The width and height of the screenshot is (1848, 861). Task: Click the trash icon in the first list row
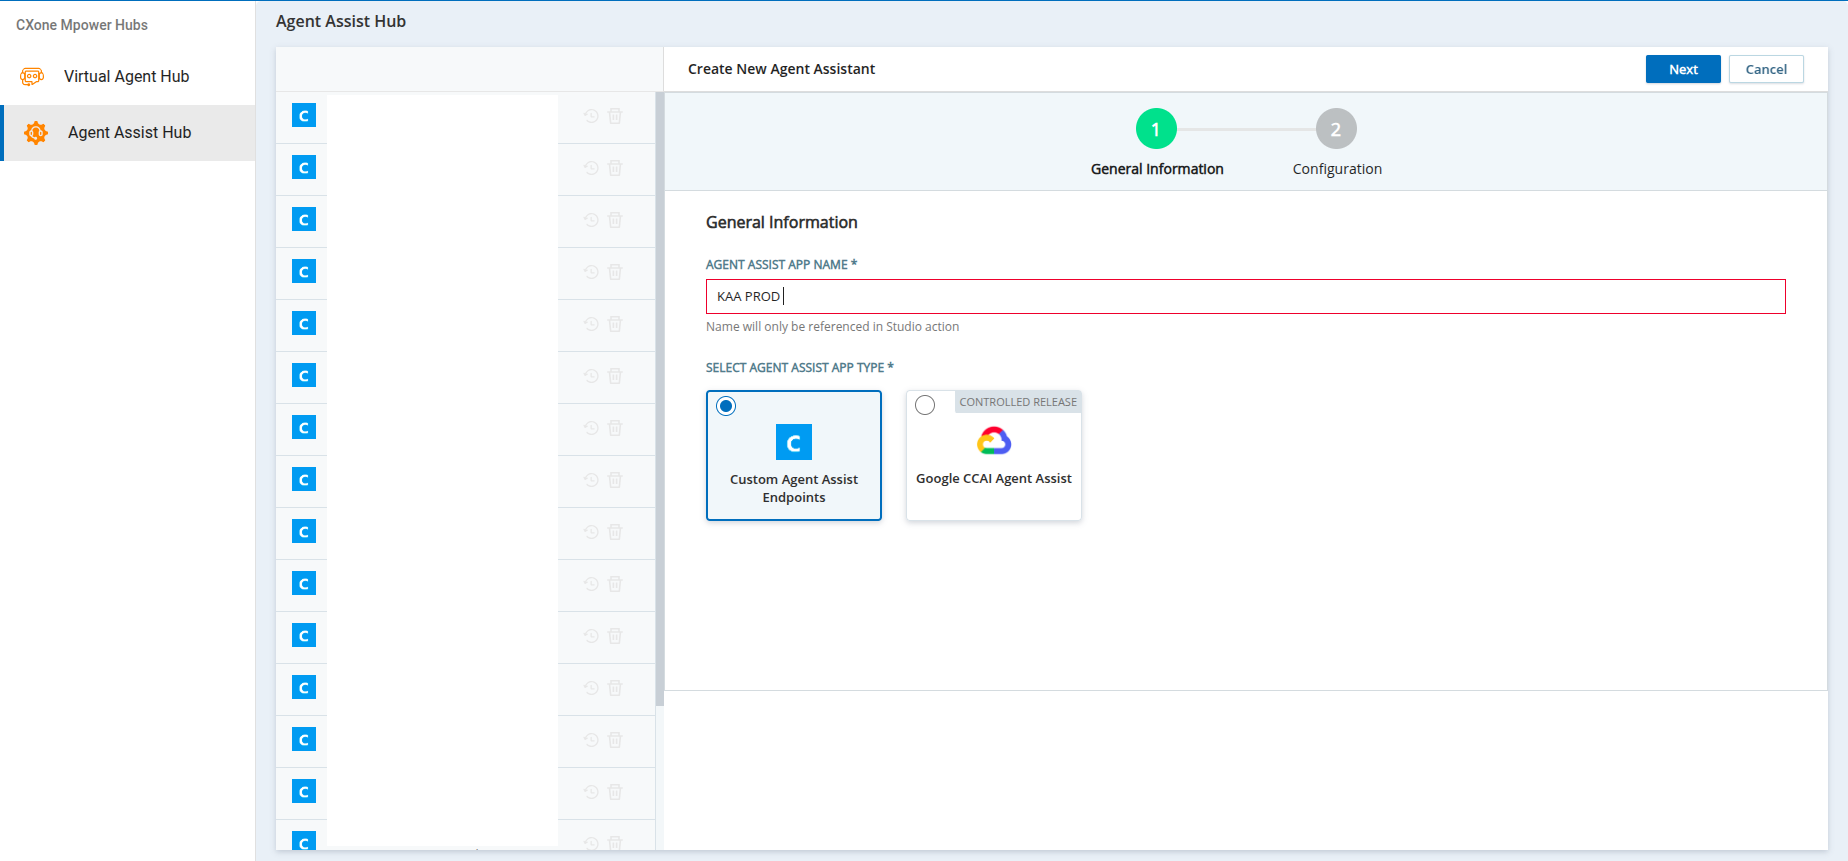pyautogui.click(x=615, y=116)
